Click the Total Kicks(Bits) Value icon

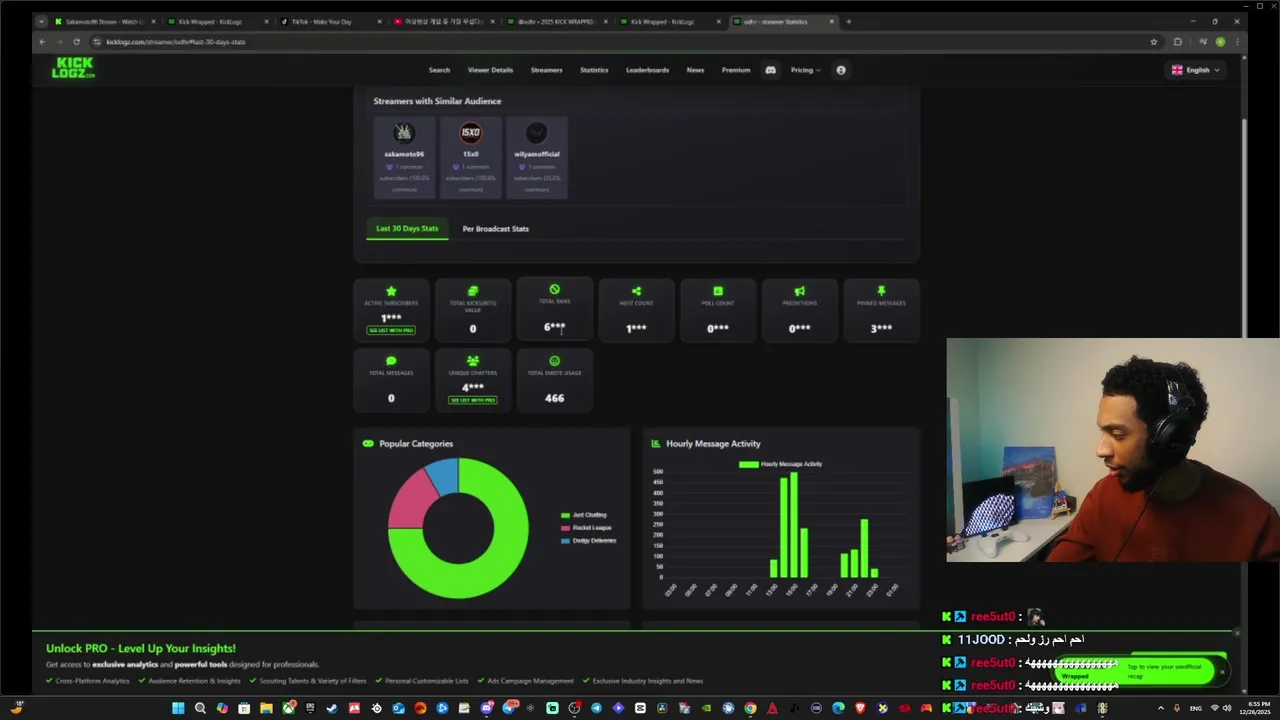473,291
